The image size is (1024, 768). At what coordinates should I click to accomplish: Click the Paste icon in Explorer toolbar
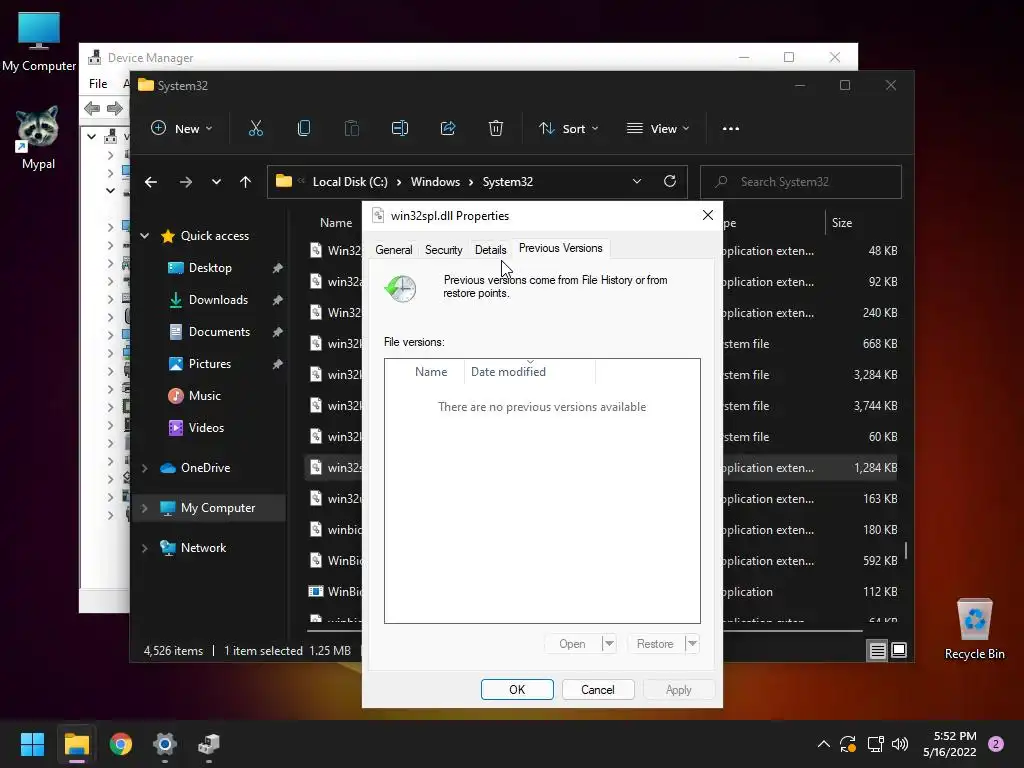point(351,129)
